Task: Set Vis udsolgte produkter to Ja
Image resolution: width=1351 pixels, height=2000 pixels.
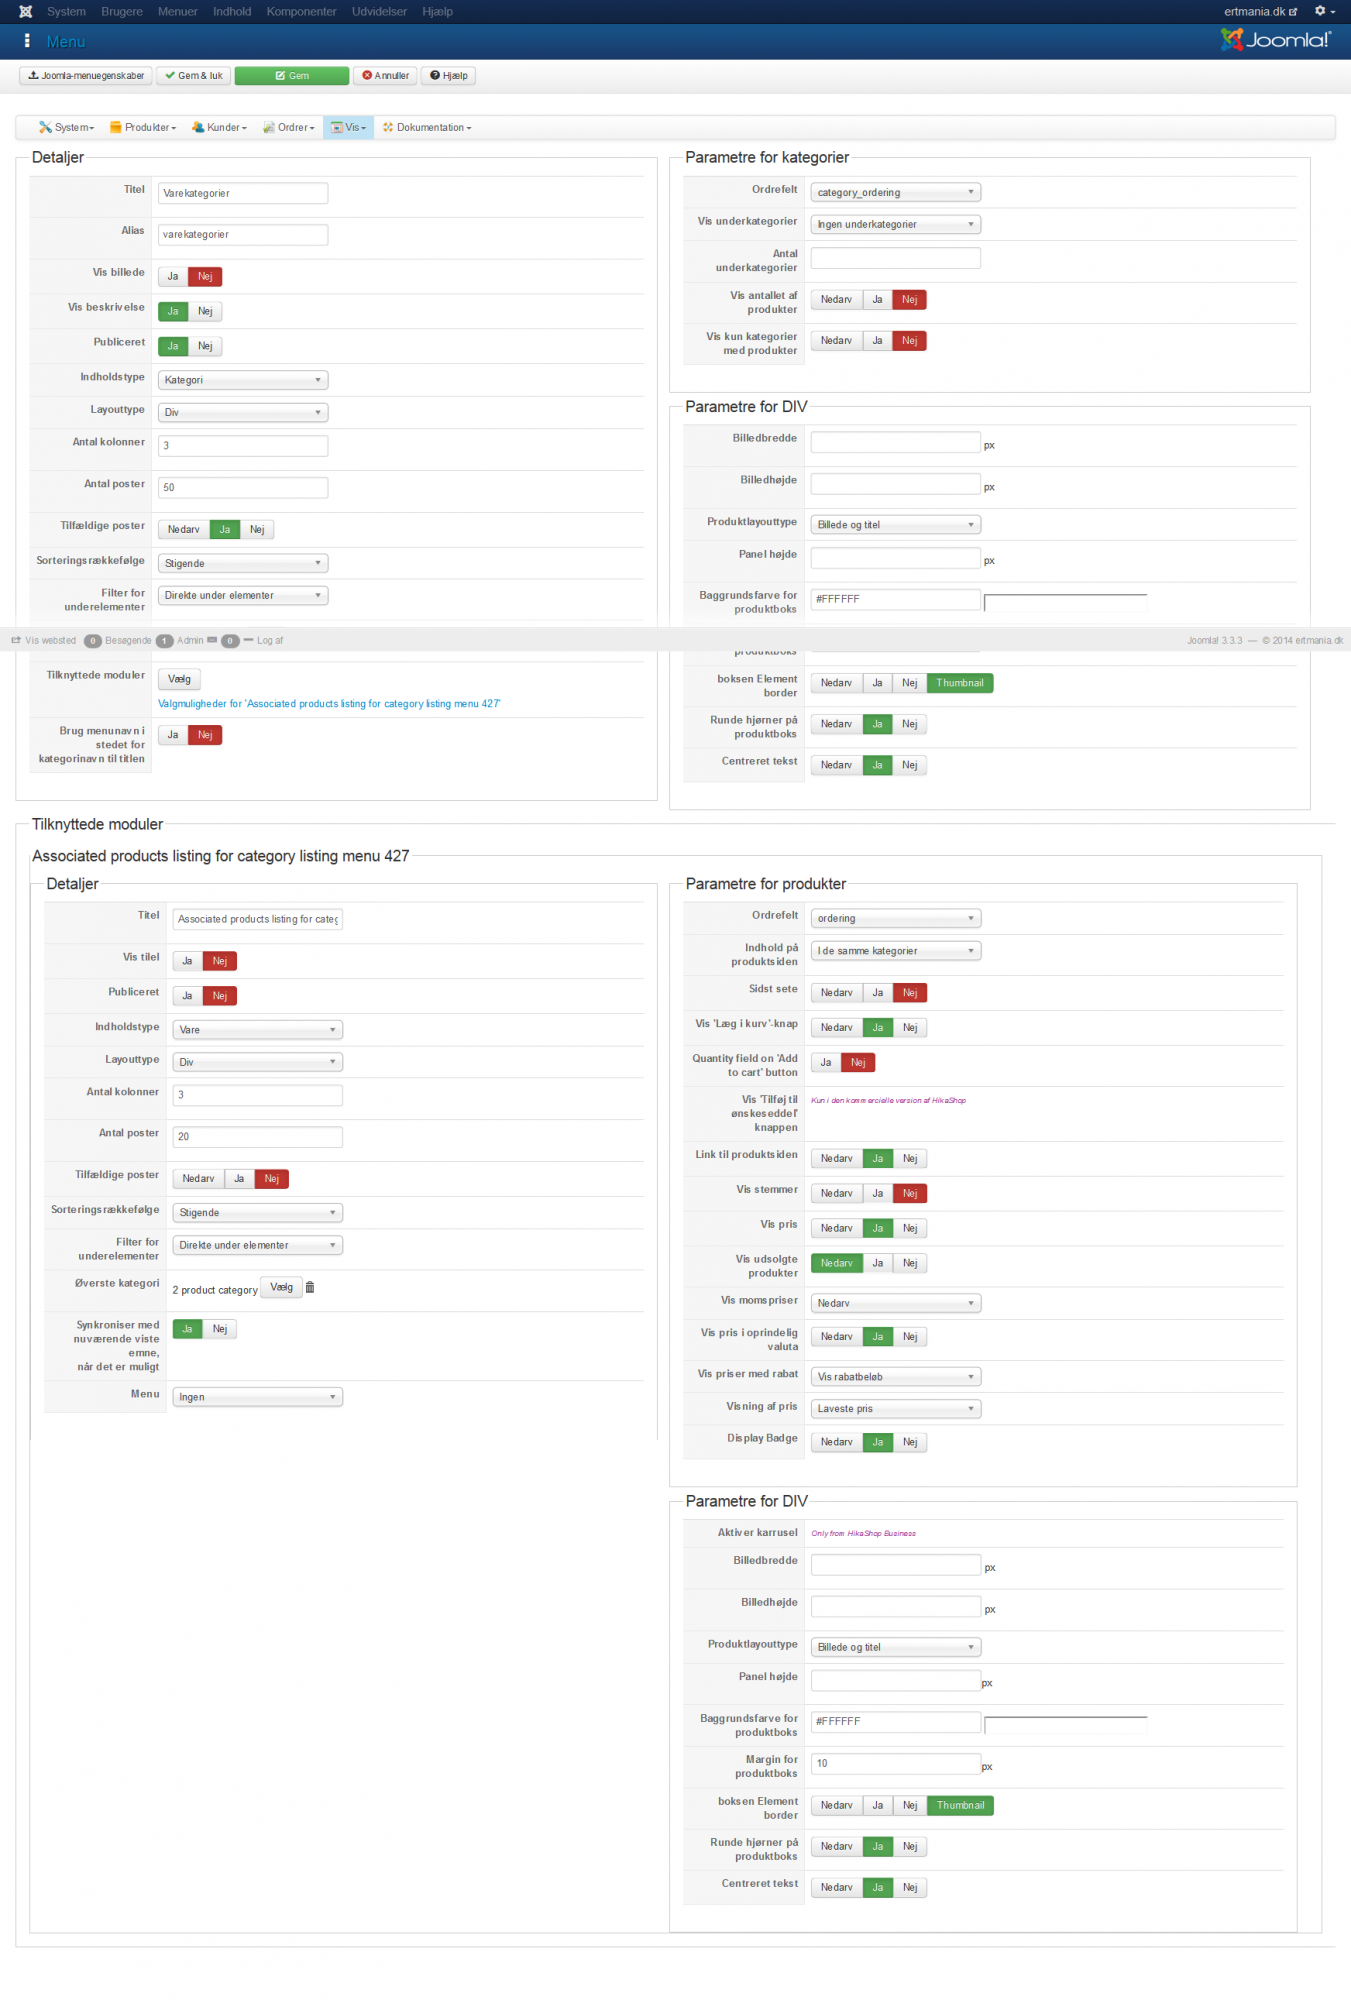Action: 877,1263
